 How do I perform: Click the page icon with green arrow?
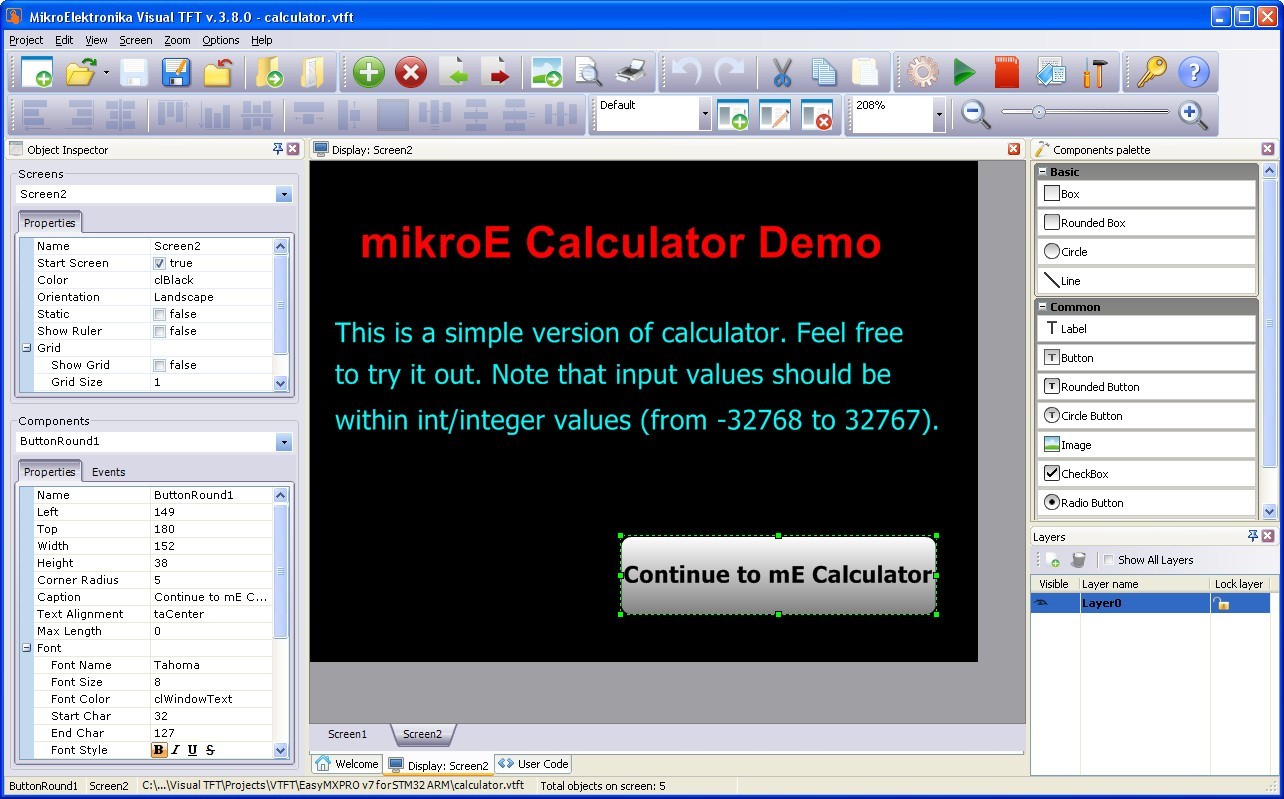[x=453, y=72]
